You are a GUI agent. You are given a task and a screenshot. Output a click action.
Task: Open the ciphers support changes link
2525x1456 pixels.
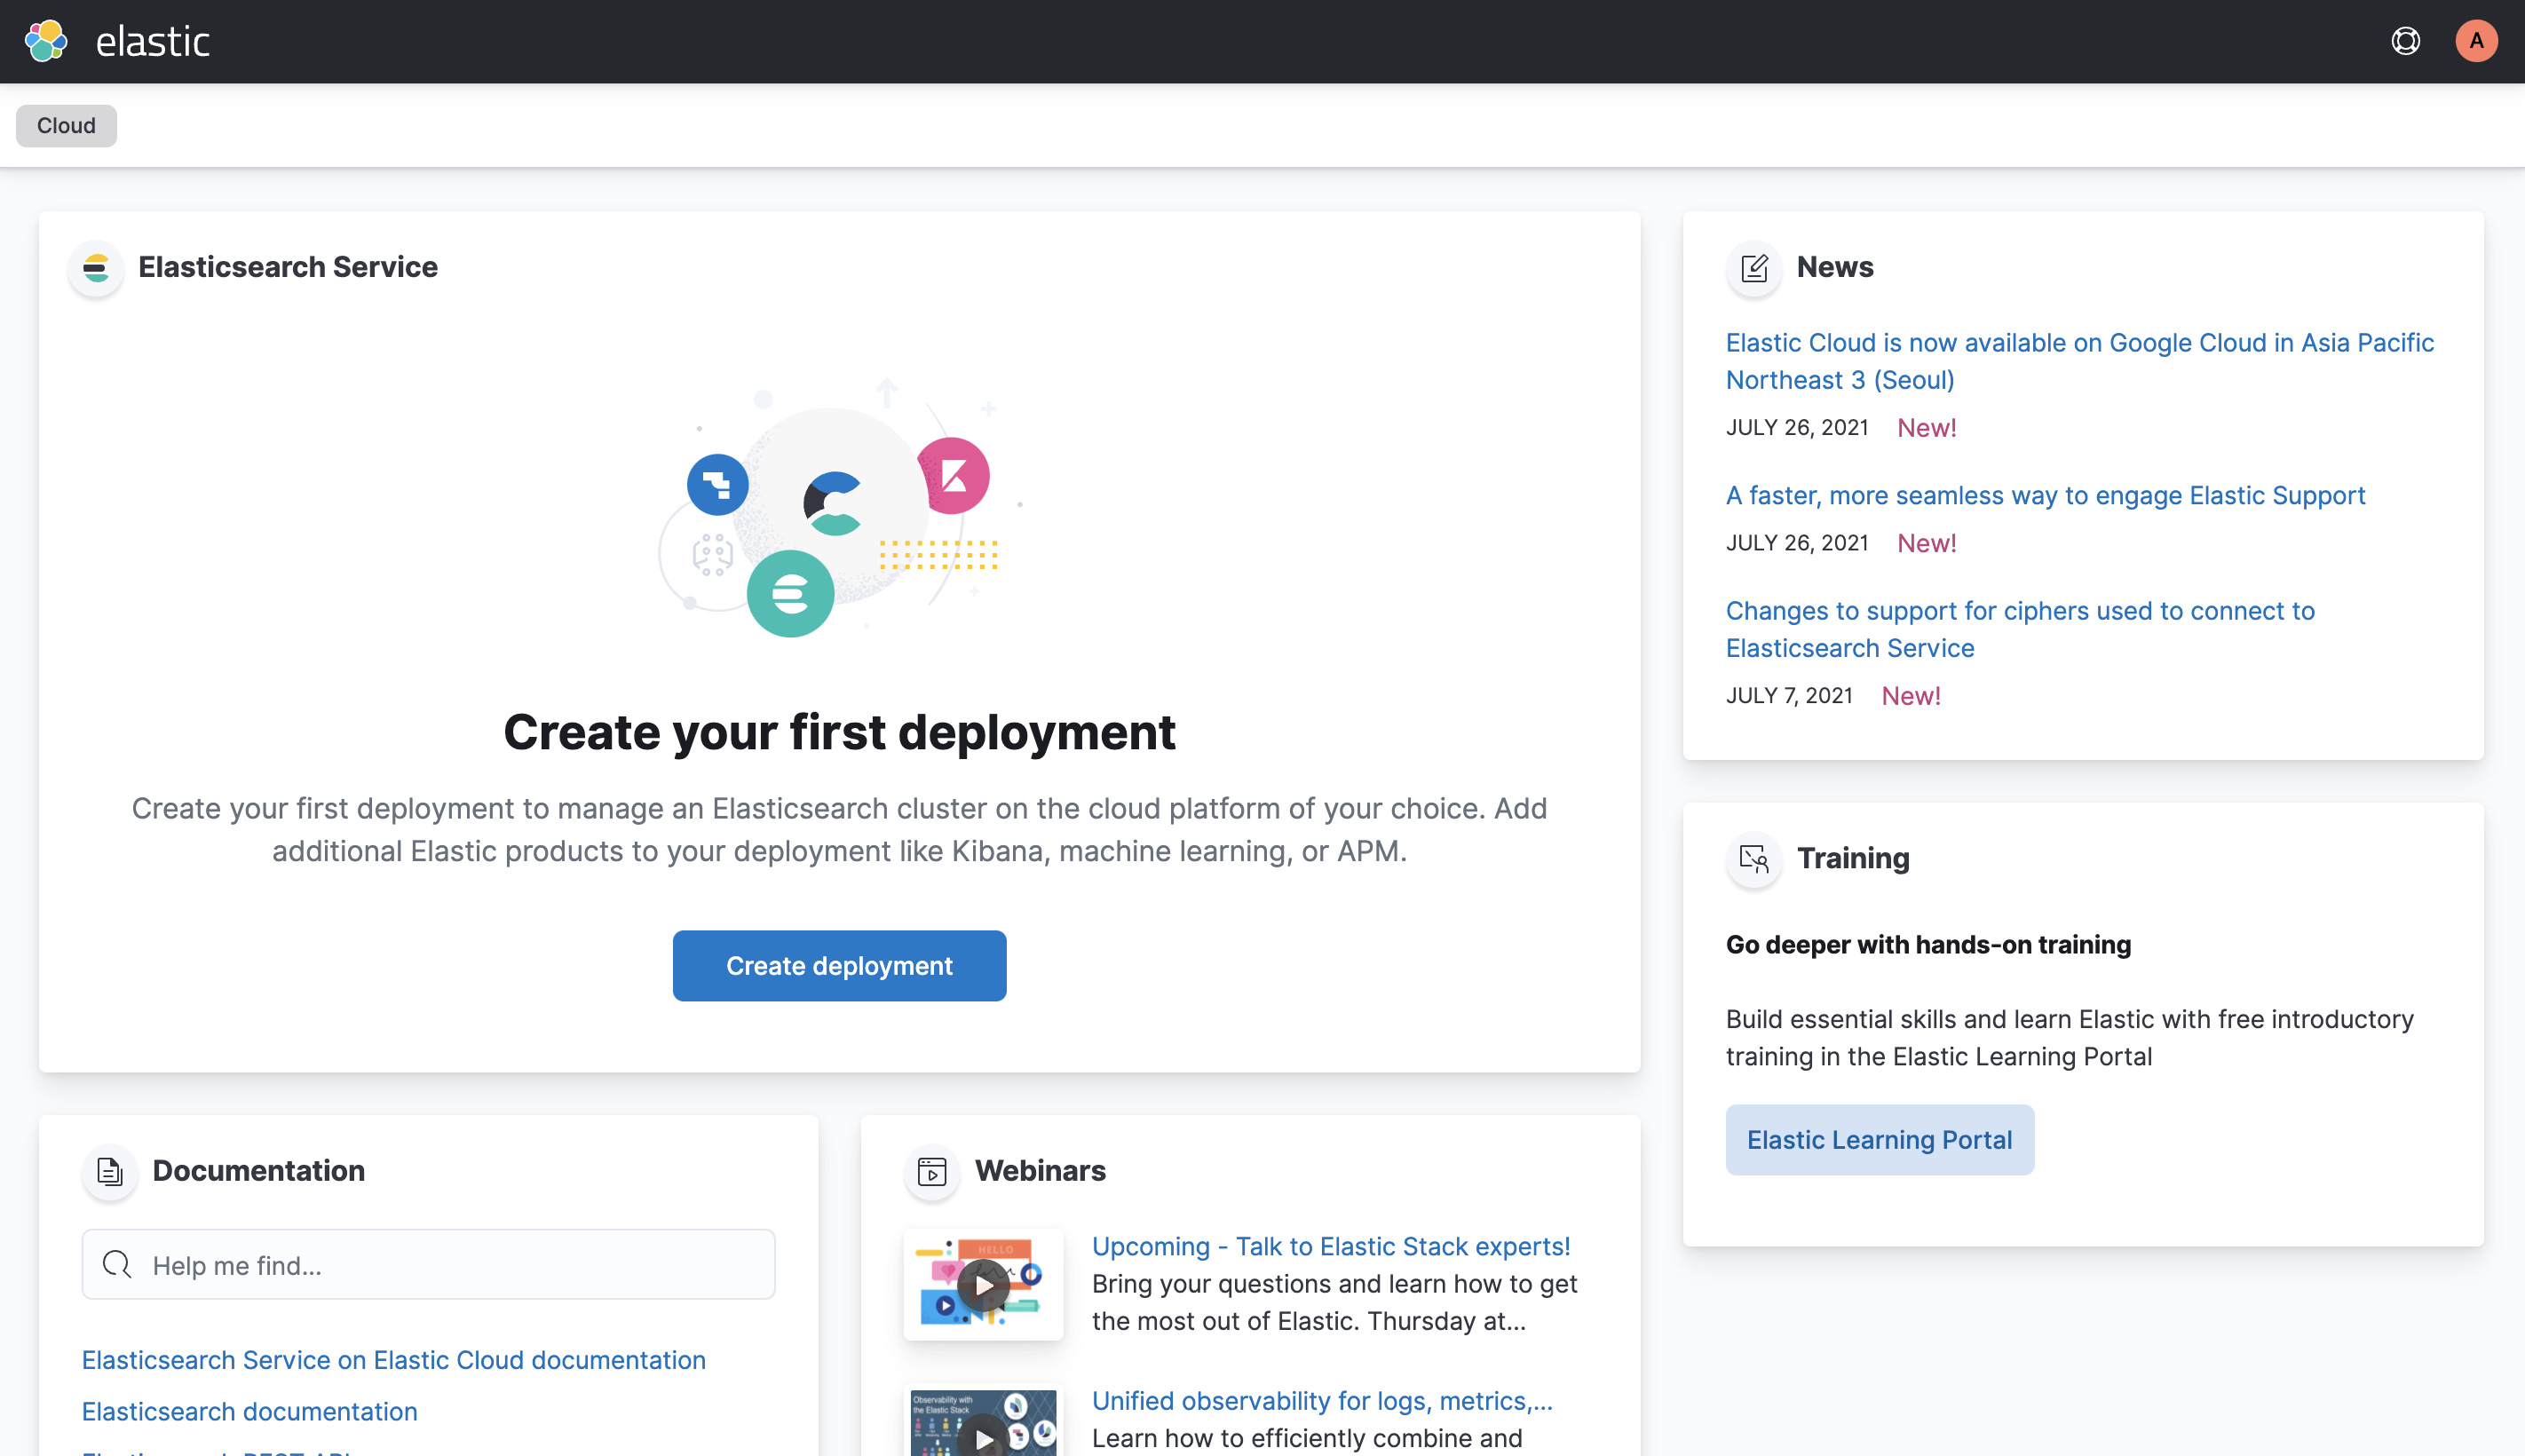click(x=2019, y=629)
